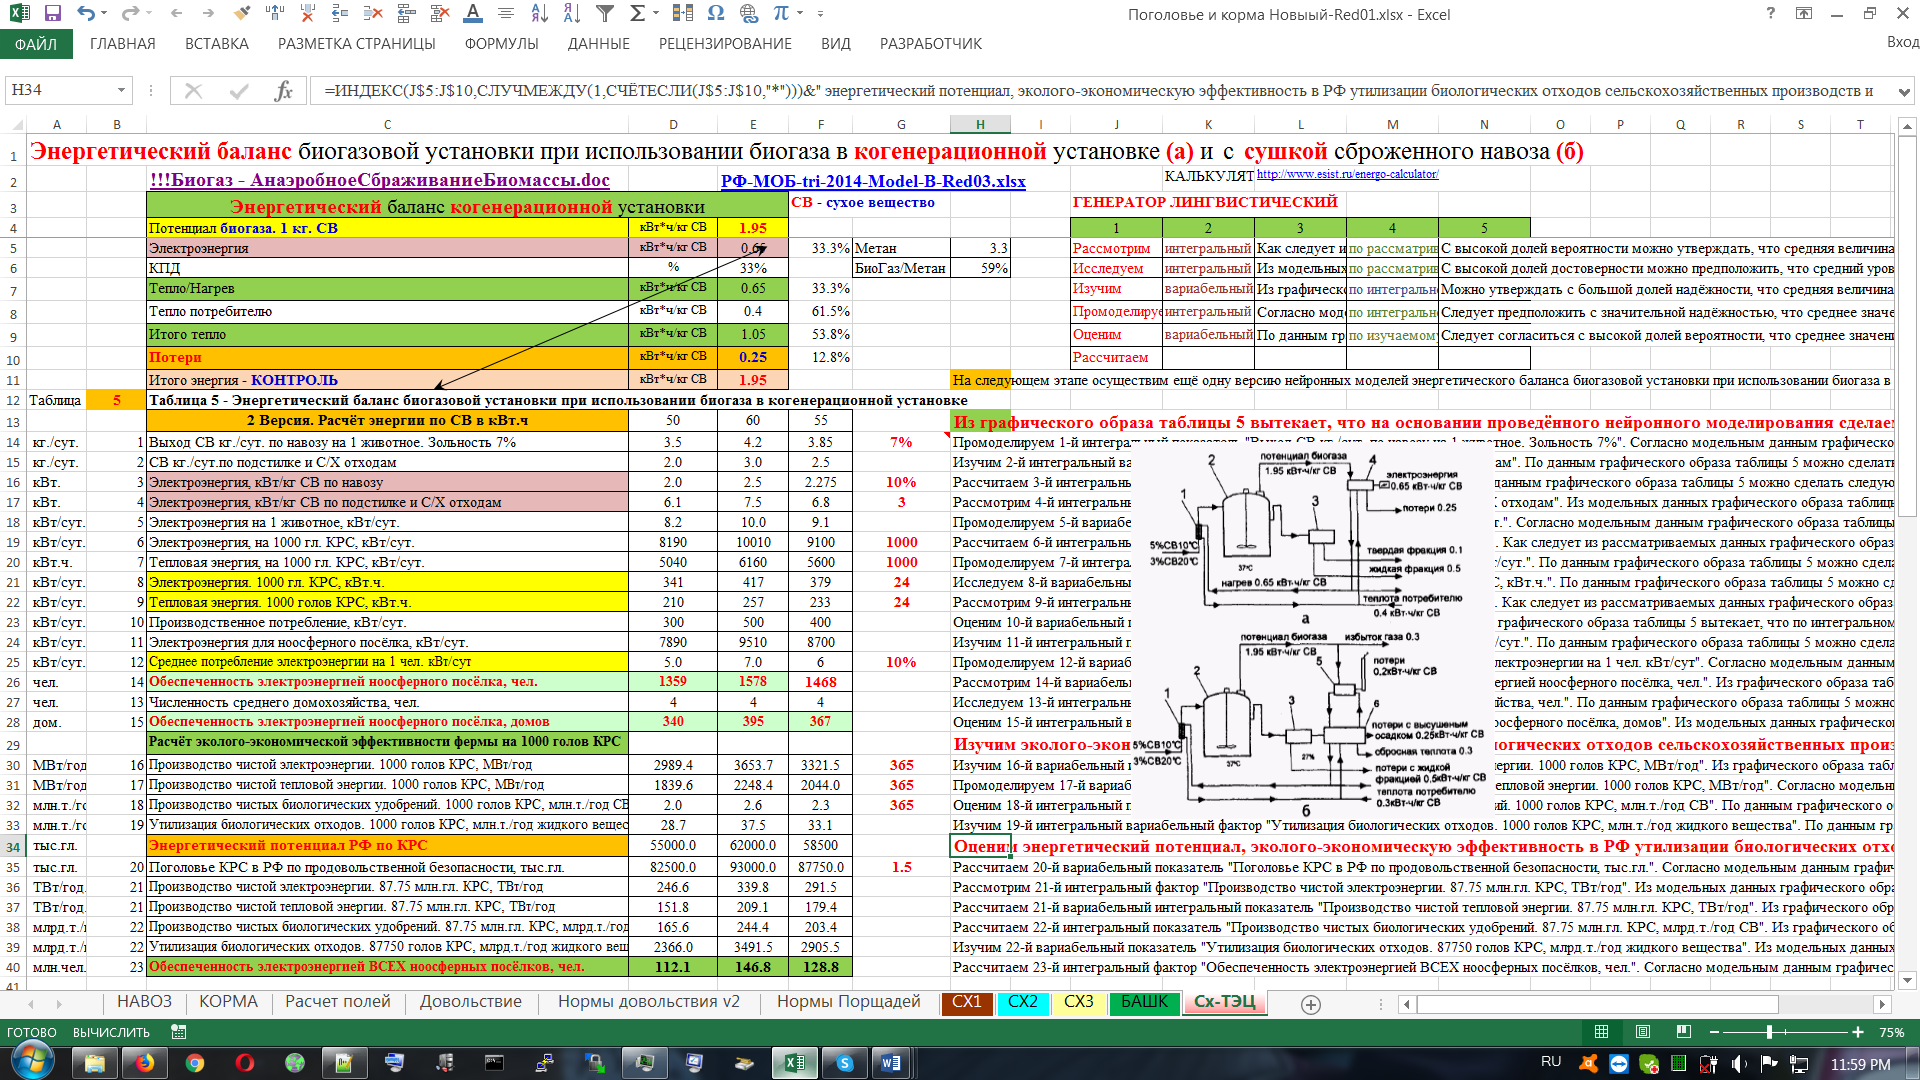This screenshot has height=1080, width=1920.
Task: Click the Insert Function fx button
Action: tap(283, 91)
